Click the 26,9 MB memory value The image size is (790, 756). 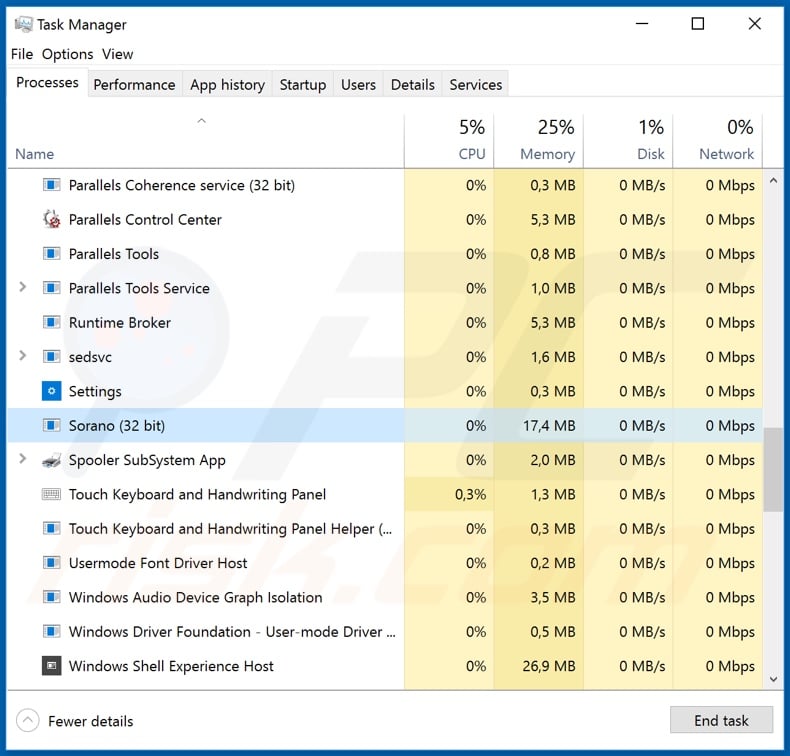(549, 666)
